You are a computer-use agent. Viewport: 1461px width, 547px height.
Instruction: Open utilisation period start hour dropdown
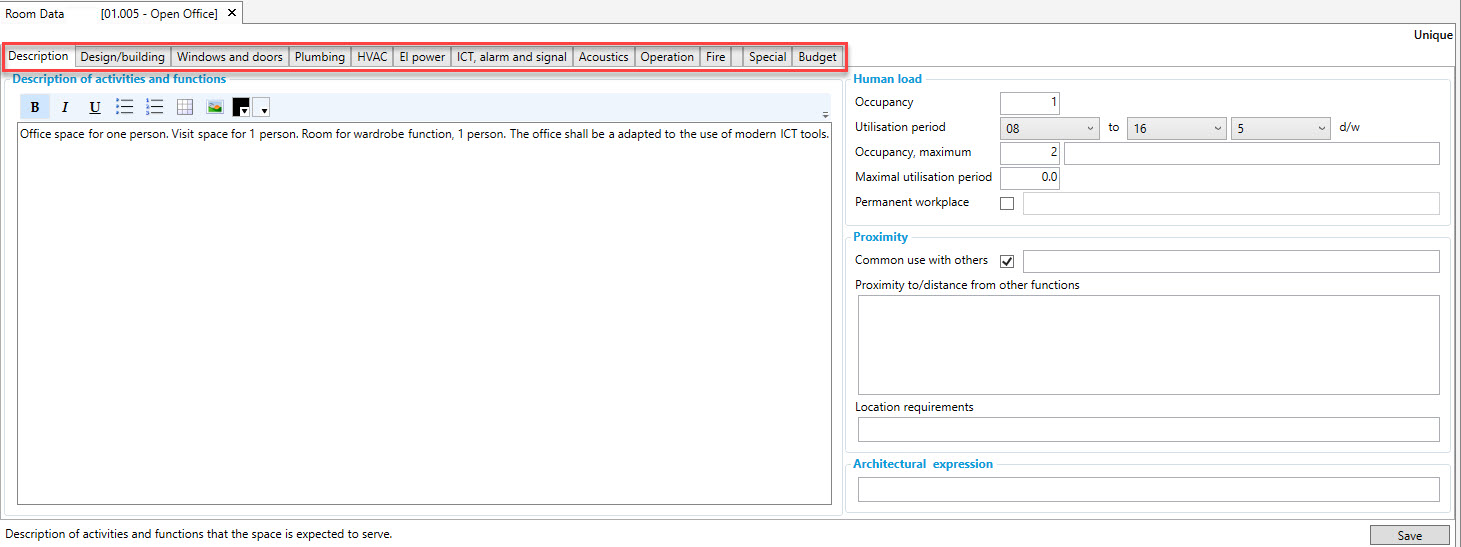tap(1050, 129)
